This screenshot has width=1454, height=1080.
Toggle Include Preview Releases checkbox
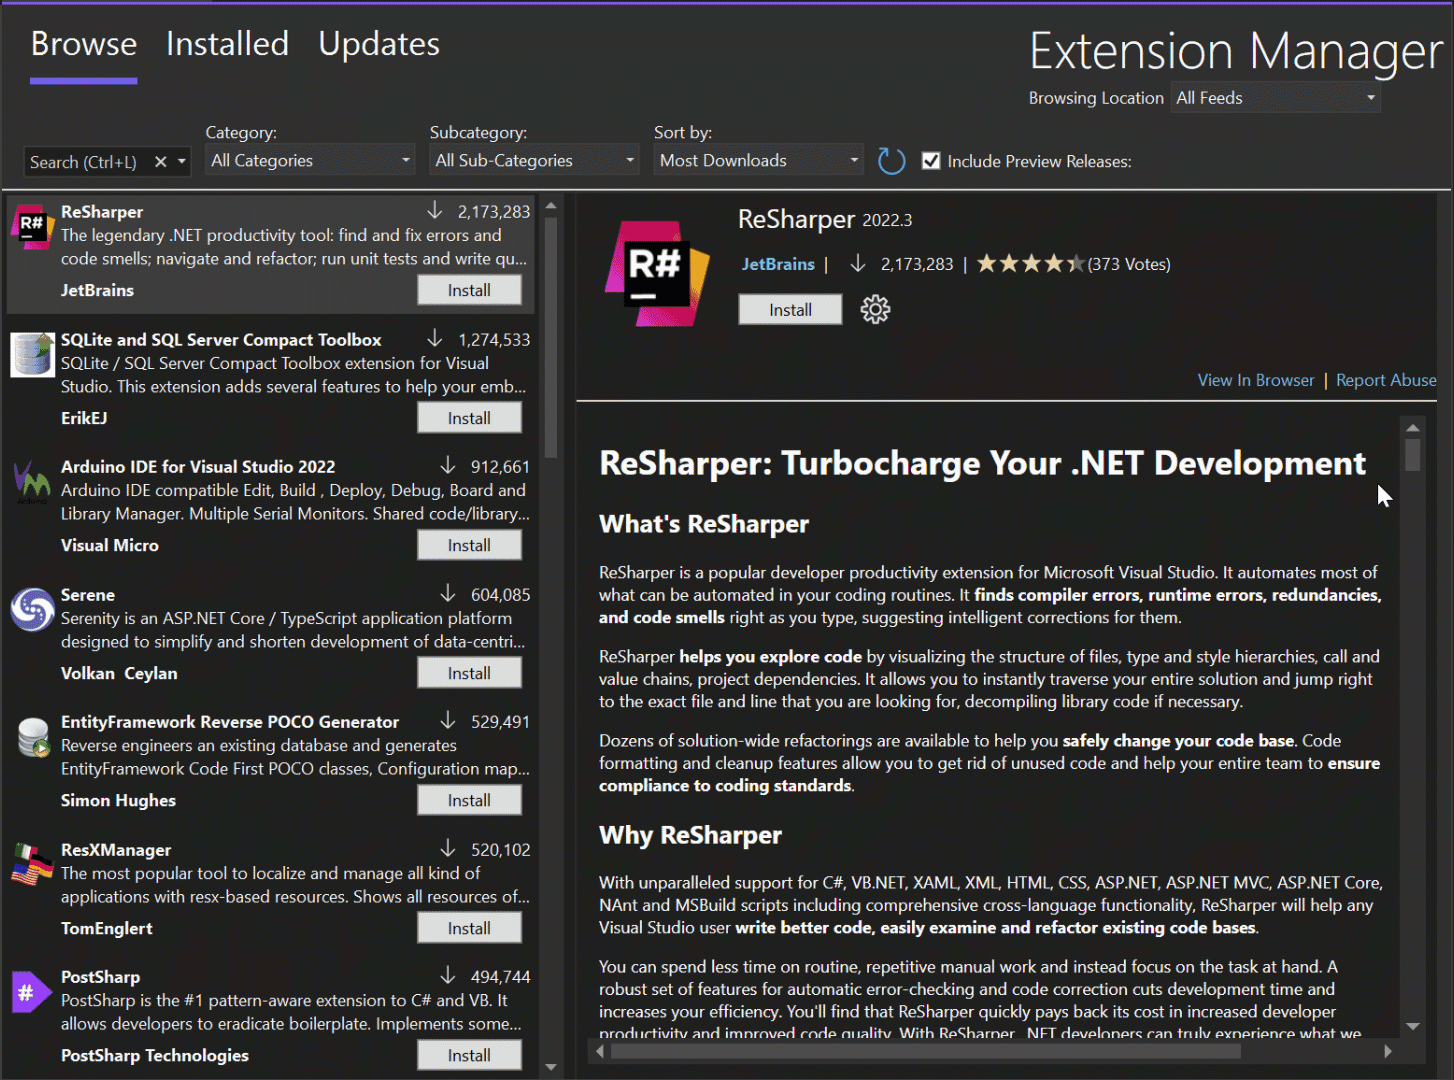(x=931, y=161)
